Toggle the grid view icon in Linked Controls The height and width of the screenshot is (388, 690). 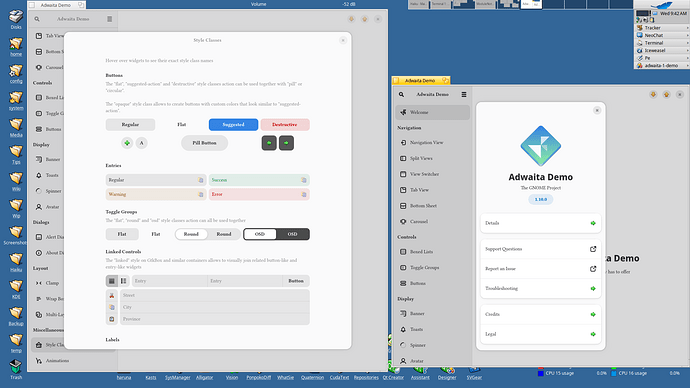112,281
